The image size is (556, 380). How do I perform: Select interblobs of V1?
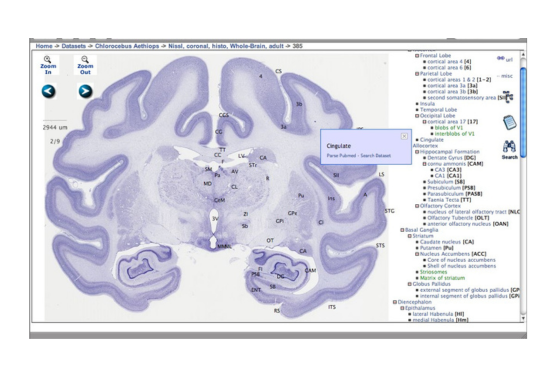(x=455, y=134)
